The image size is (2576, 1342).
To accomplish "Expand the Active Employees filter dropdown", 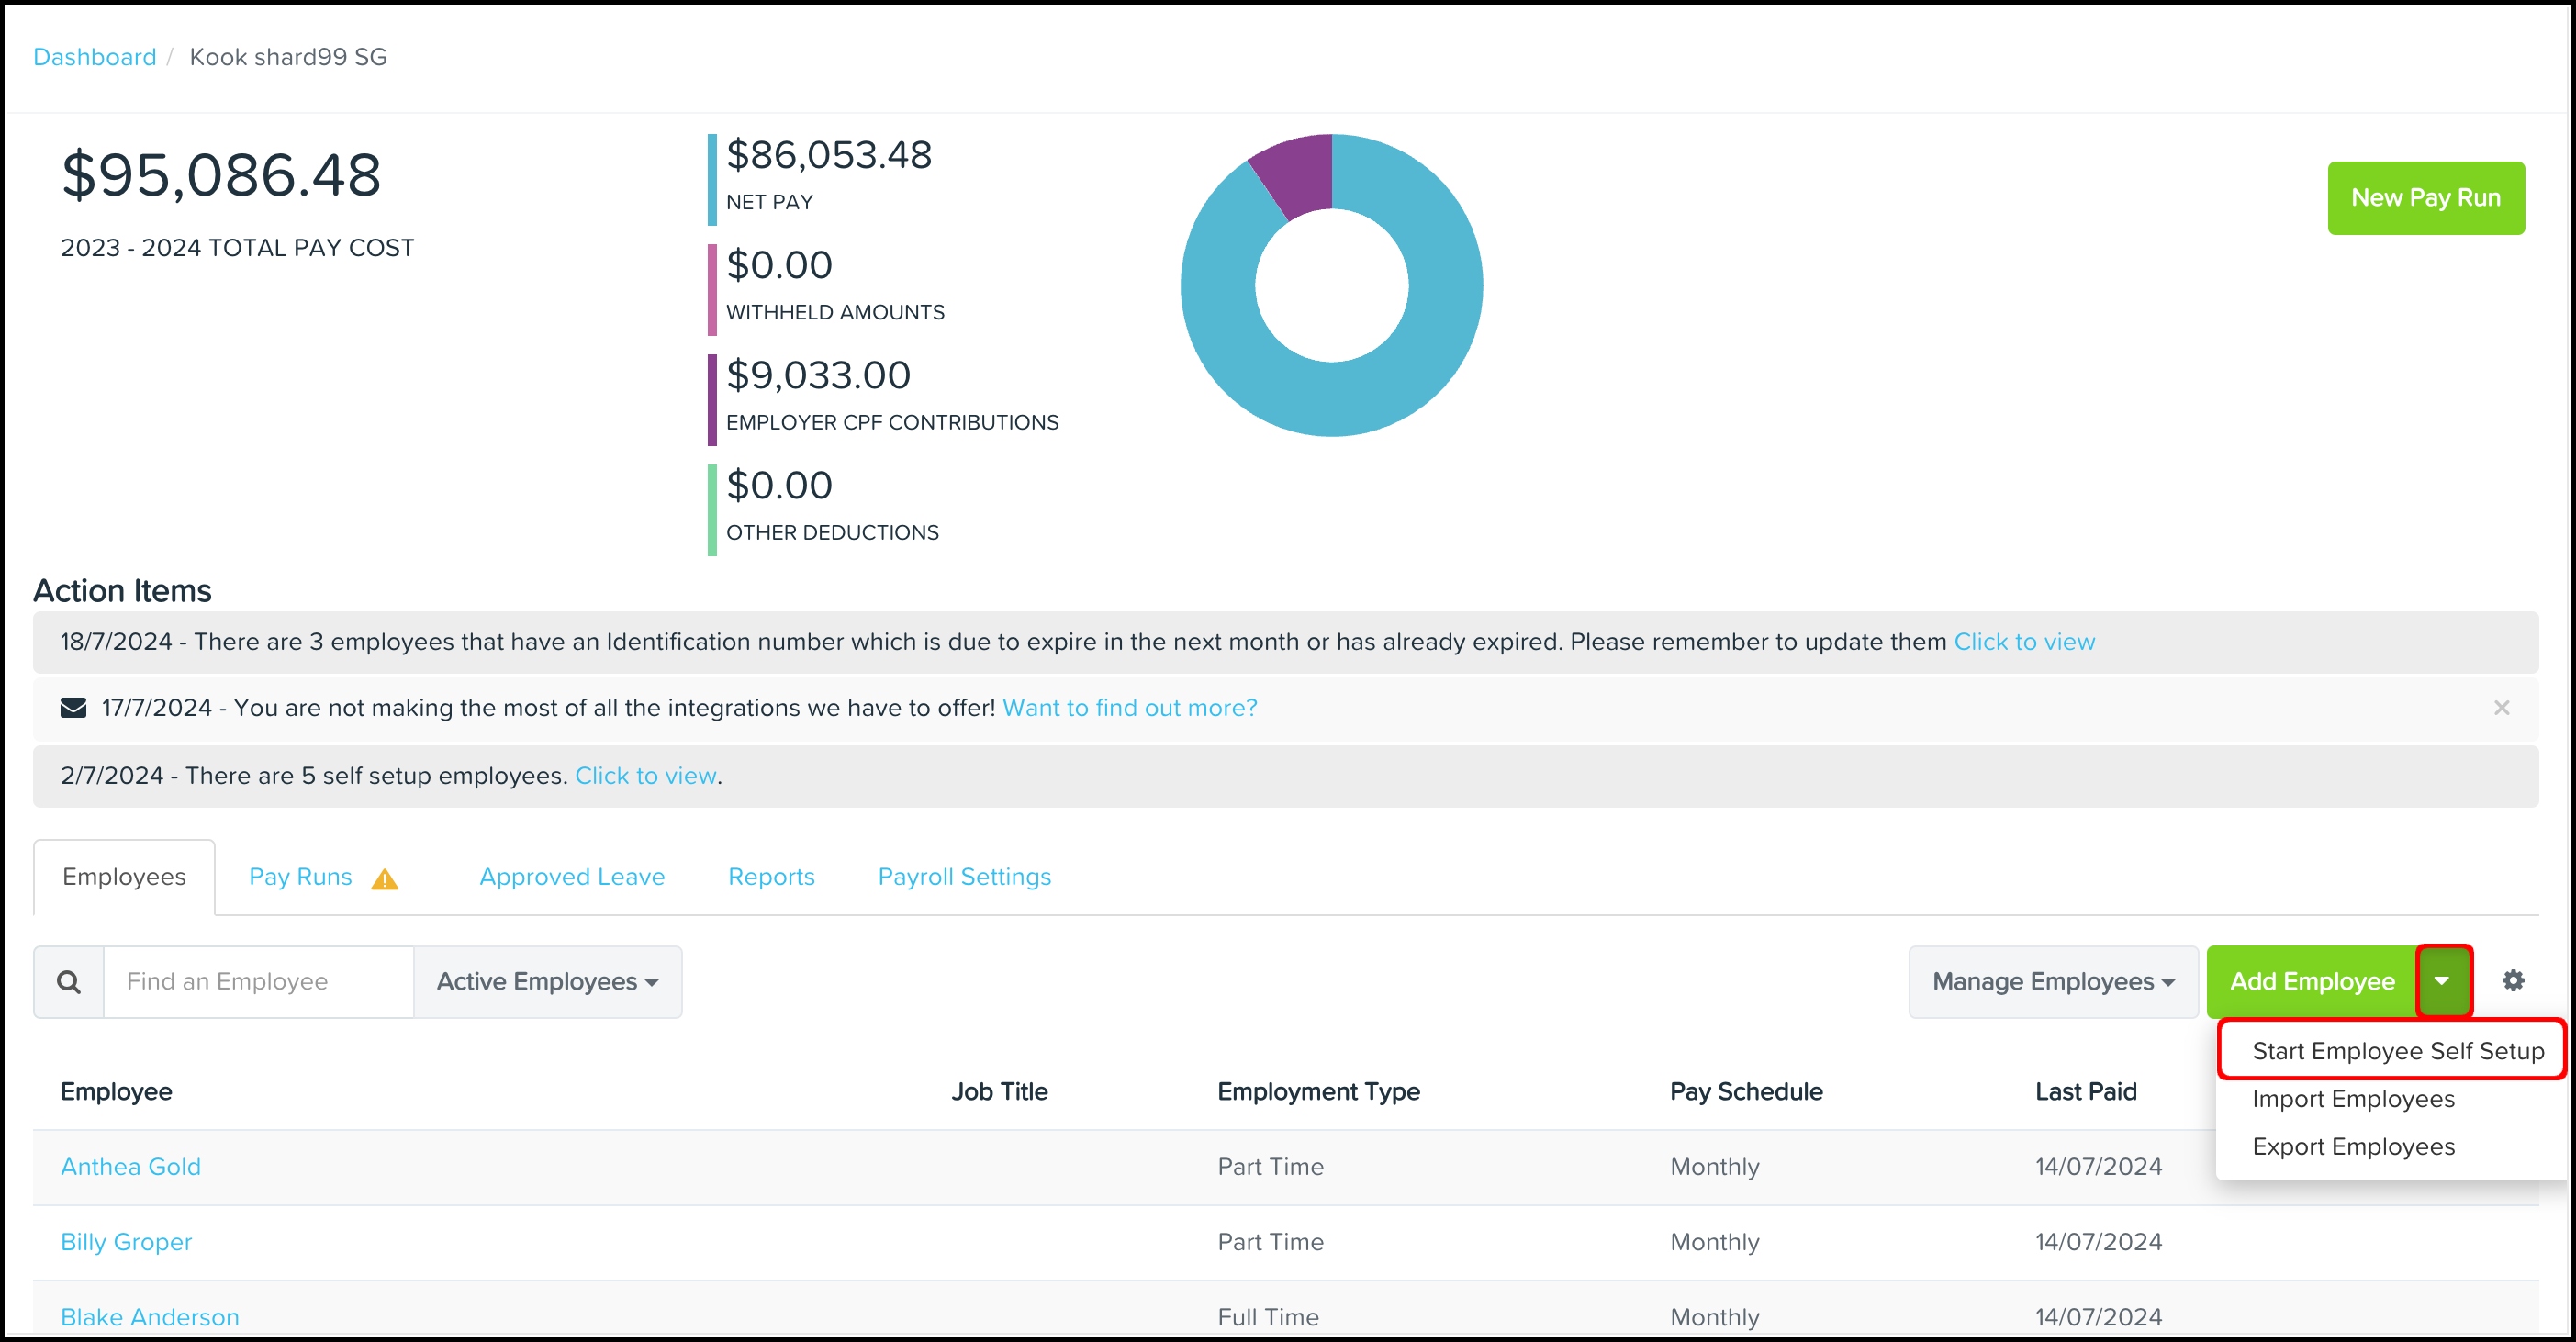I will click(x=547, y=981).
